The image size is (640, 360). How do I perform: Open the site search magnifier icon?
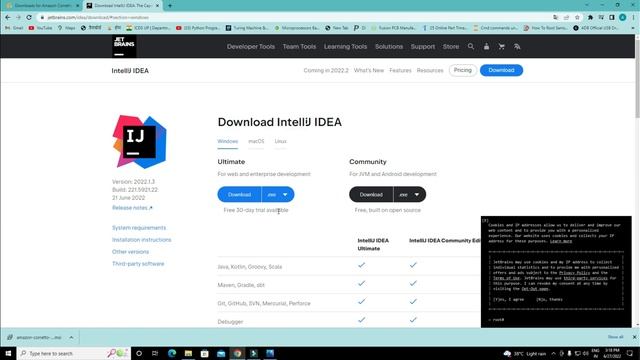point(471,47)
